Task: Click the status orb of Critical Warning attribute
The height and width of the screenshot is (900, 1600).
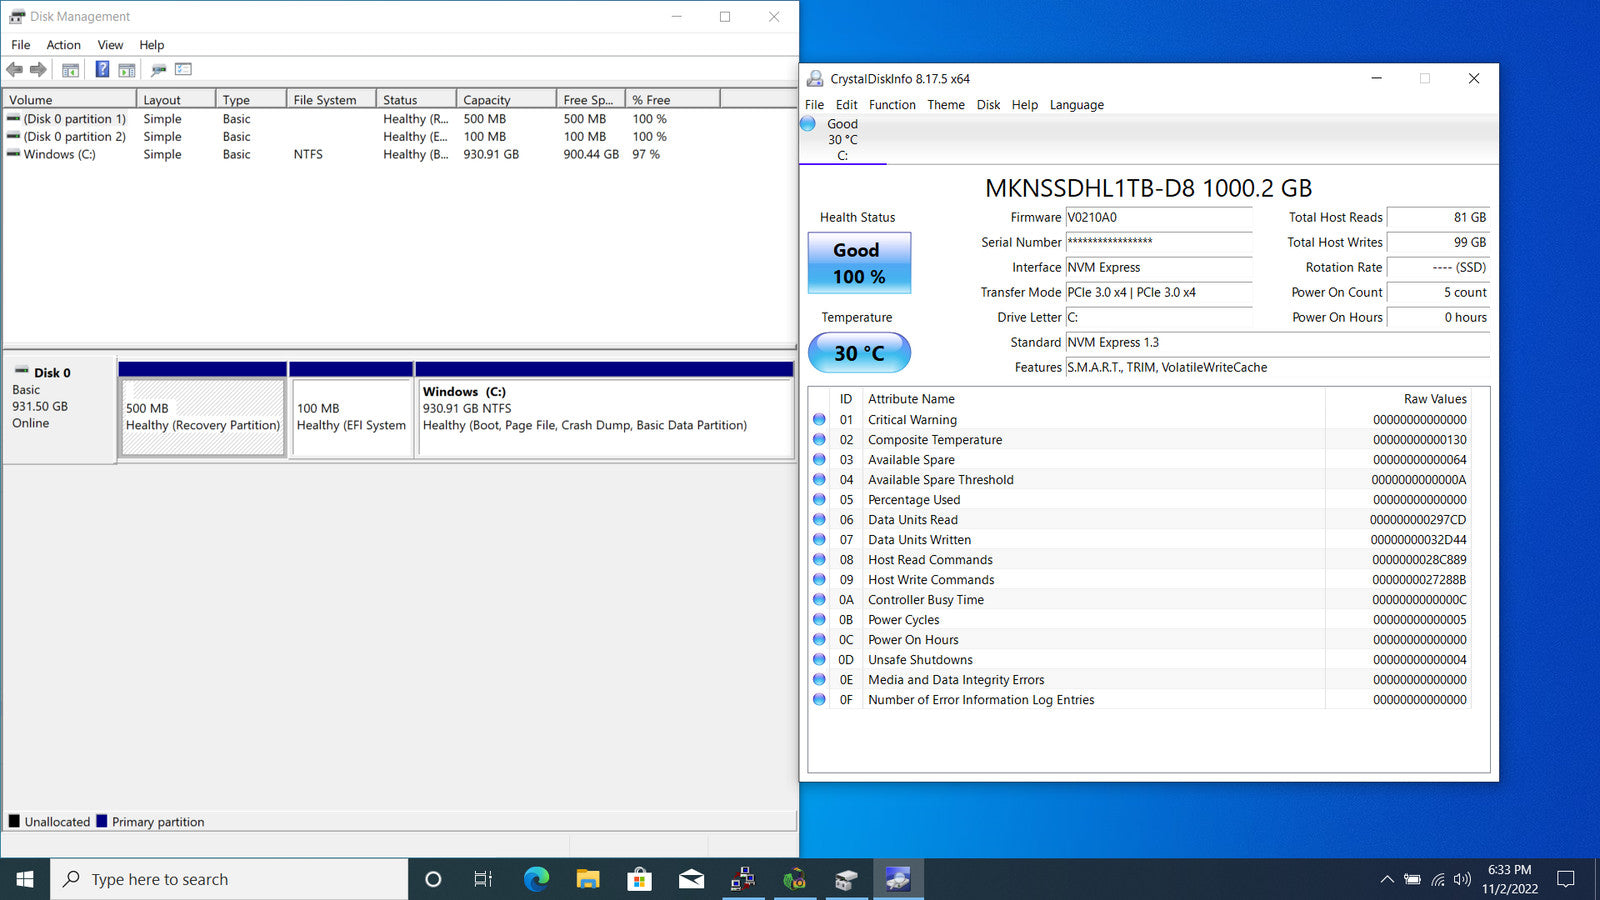Action: click(x=819, y=420)
